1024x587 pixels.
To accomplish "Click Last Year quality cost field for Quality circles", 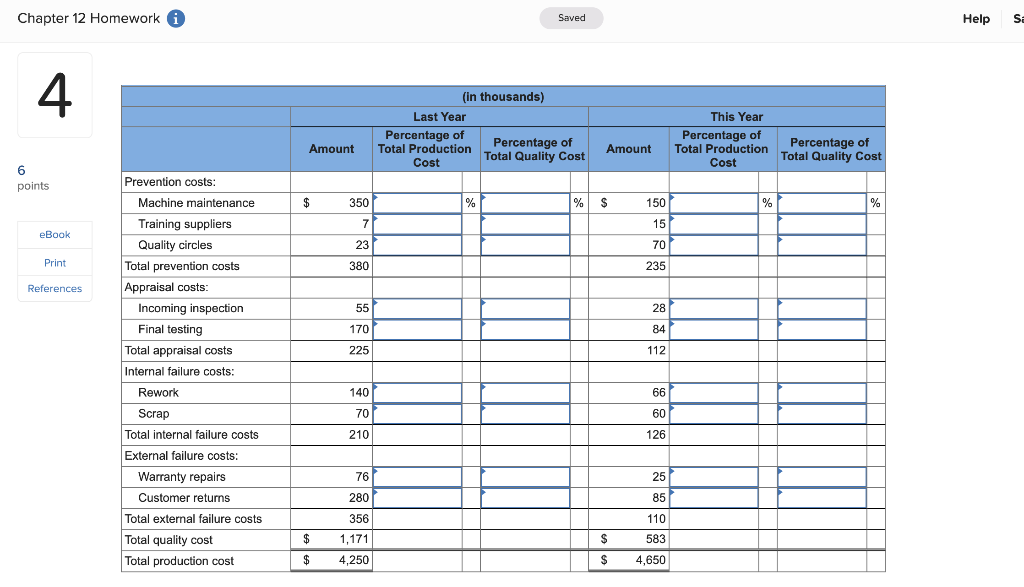I will 525,245.
